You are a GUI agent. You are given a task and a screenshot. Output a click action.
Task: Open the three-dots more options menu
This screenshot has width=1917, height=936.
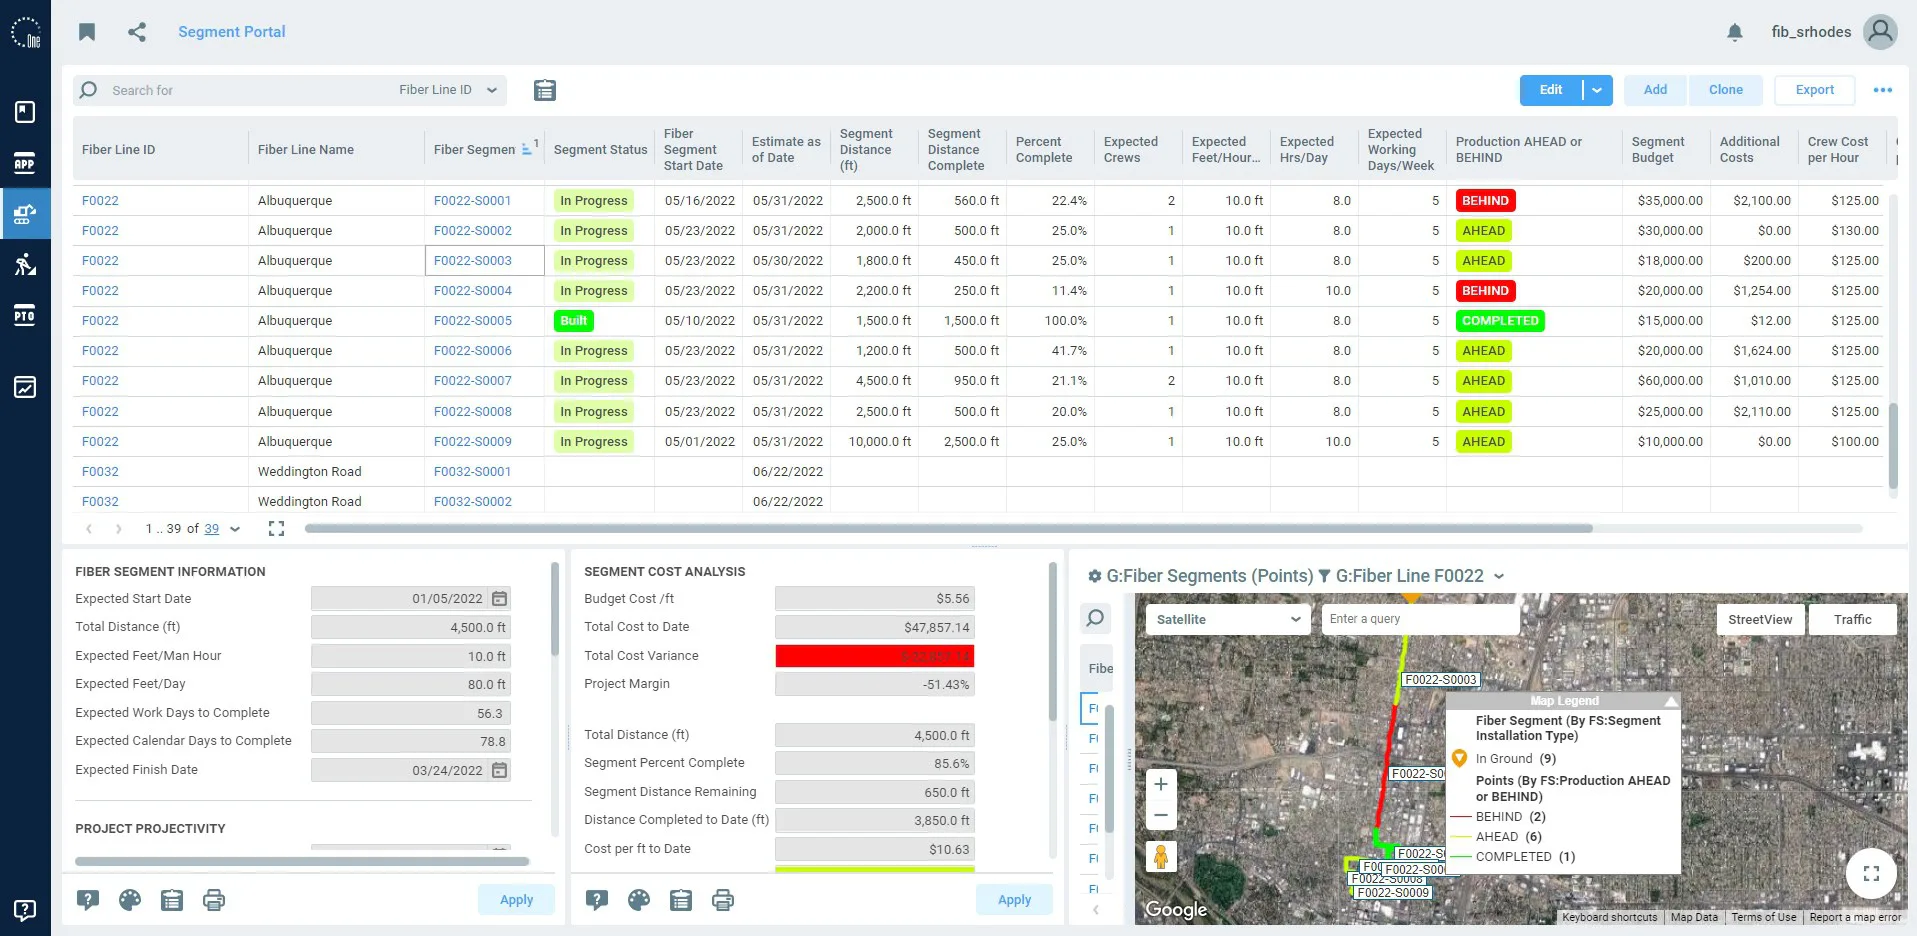pyautogui.click(x=1883, y=90)
